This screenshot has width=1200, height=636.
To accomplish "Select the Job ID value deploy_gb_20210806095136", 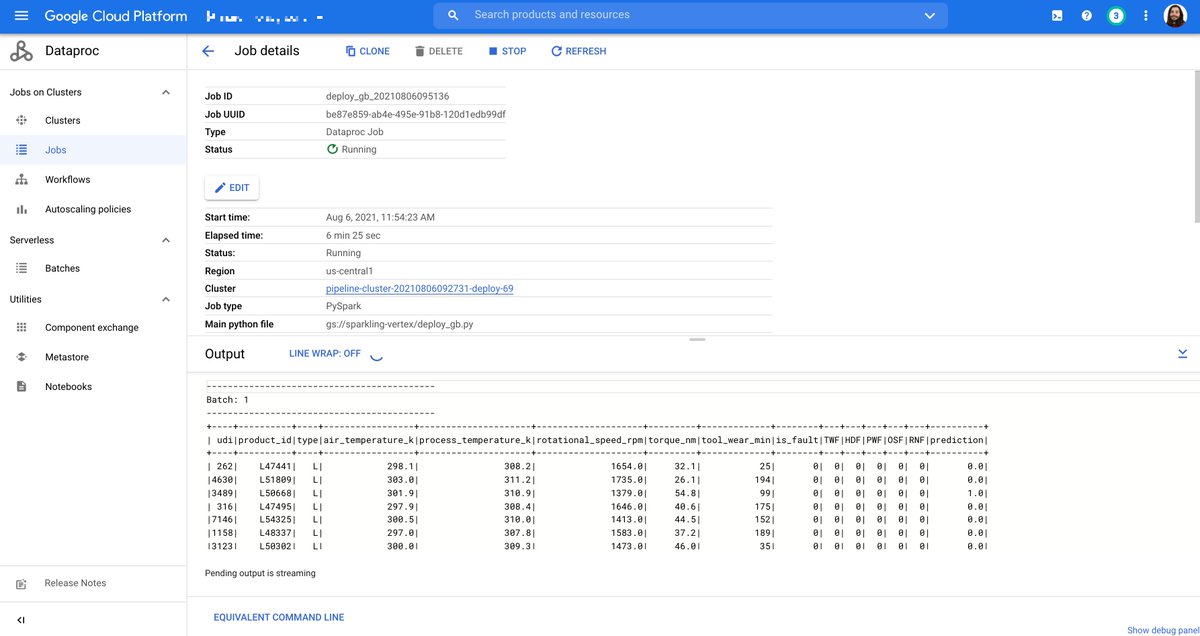I will tap(388, 97).
